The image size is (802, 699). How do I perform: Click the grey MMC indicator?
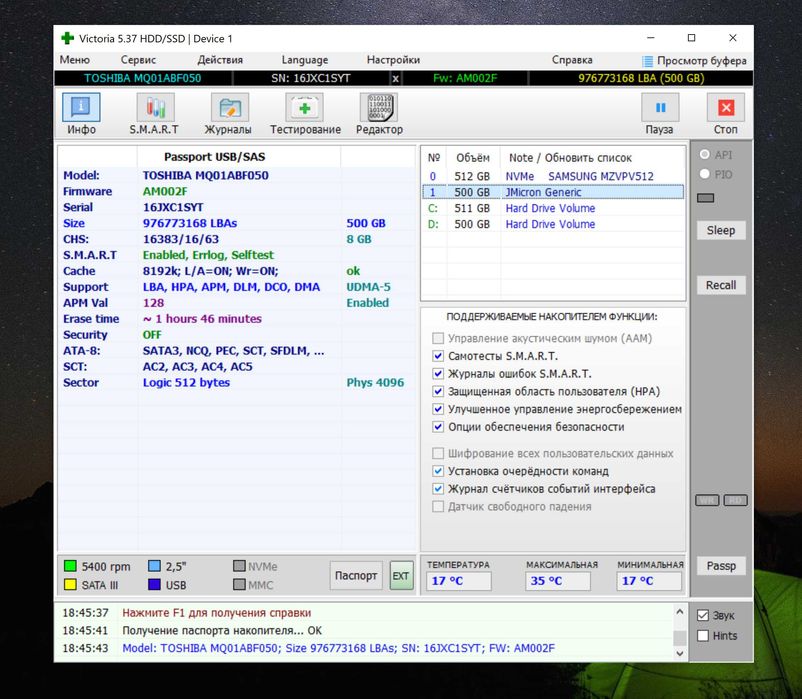239,584
